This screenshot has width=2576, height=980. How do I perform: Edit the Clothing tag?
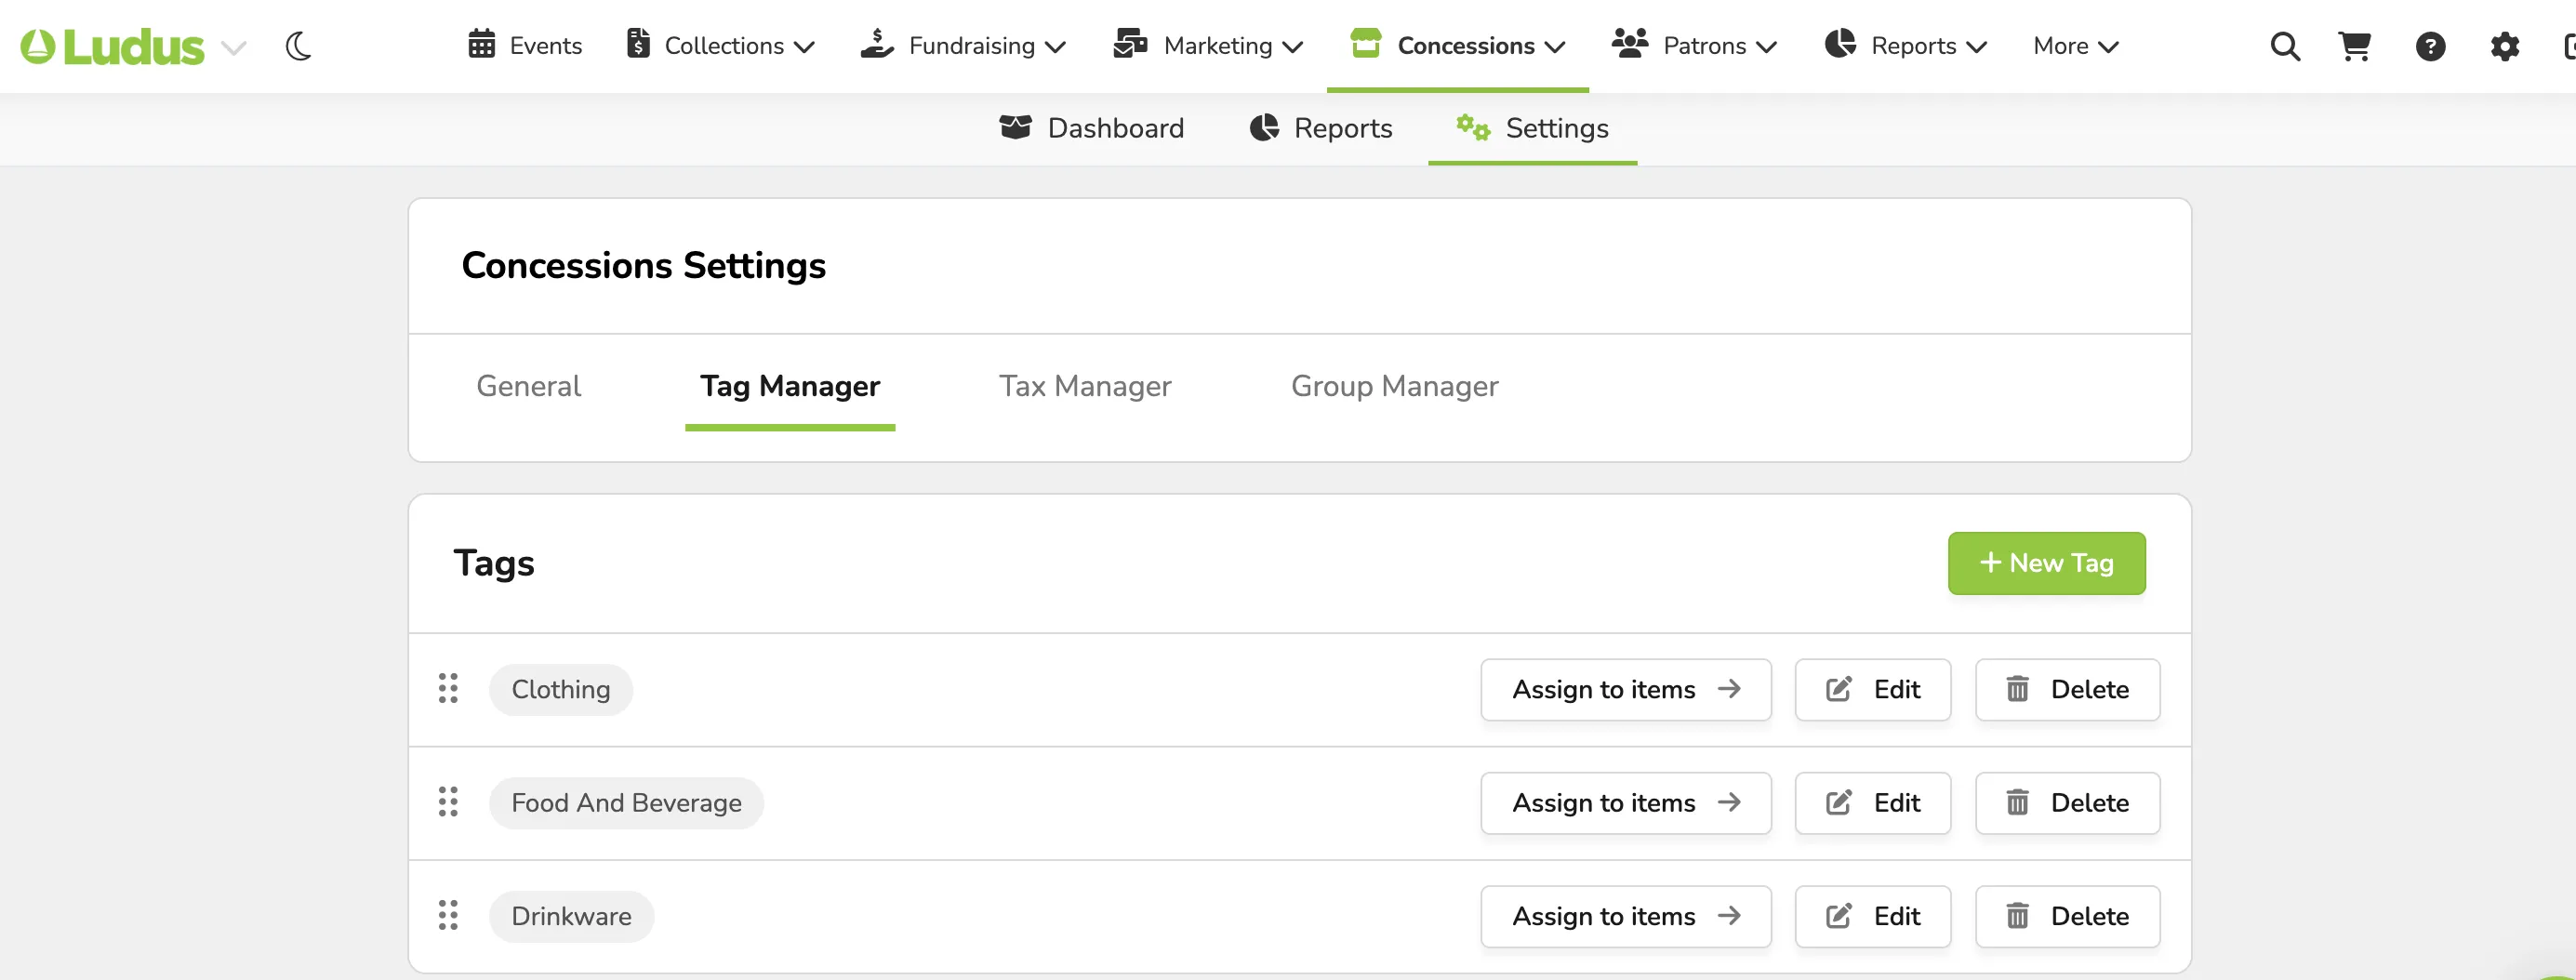[x=1872, y=689]
